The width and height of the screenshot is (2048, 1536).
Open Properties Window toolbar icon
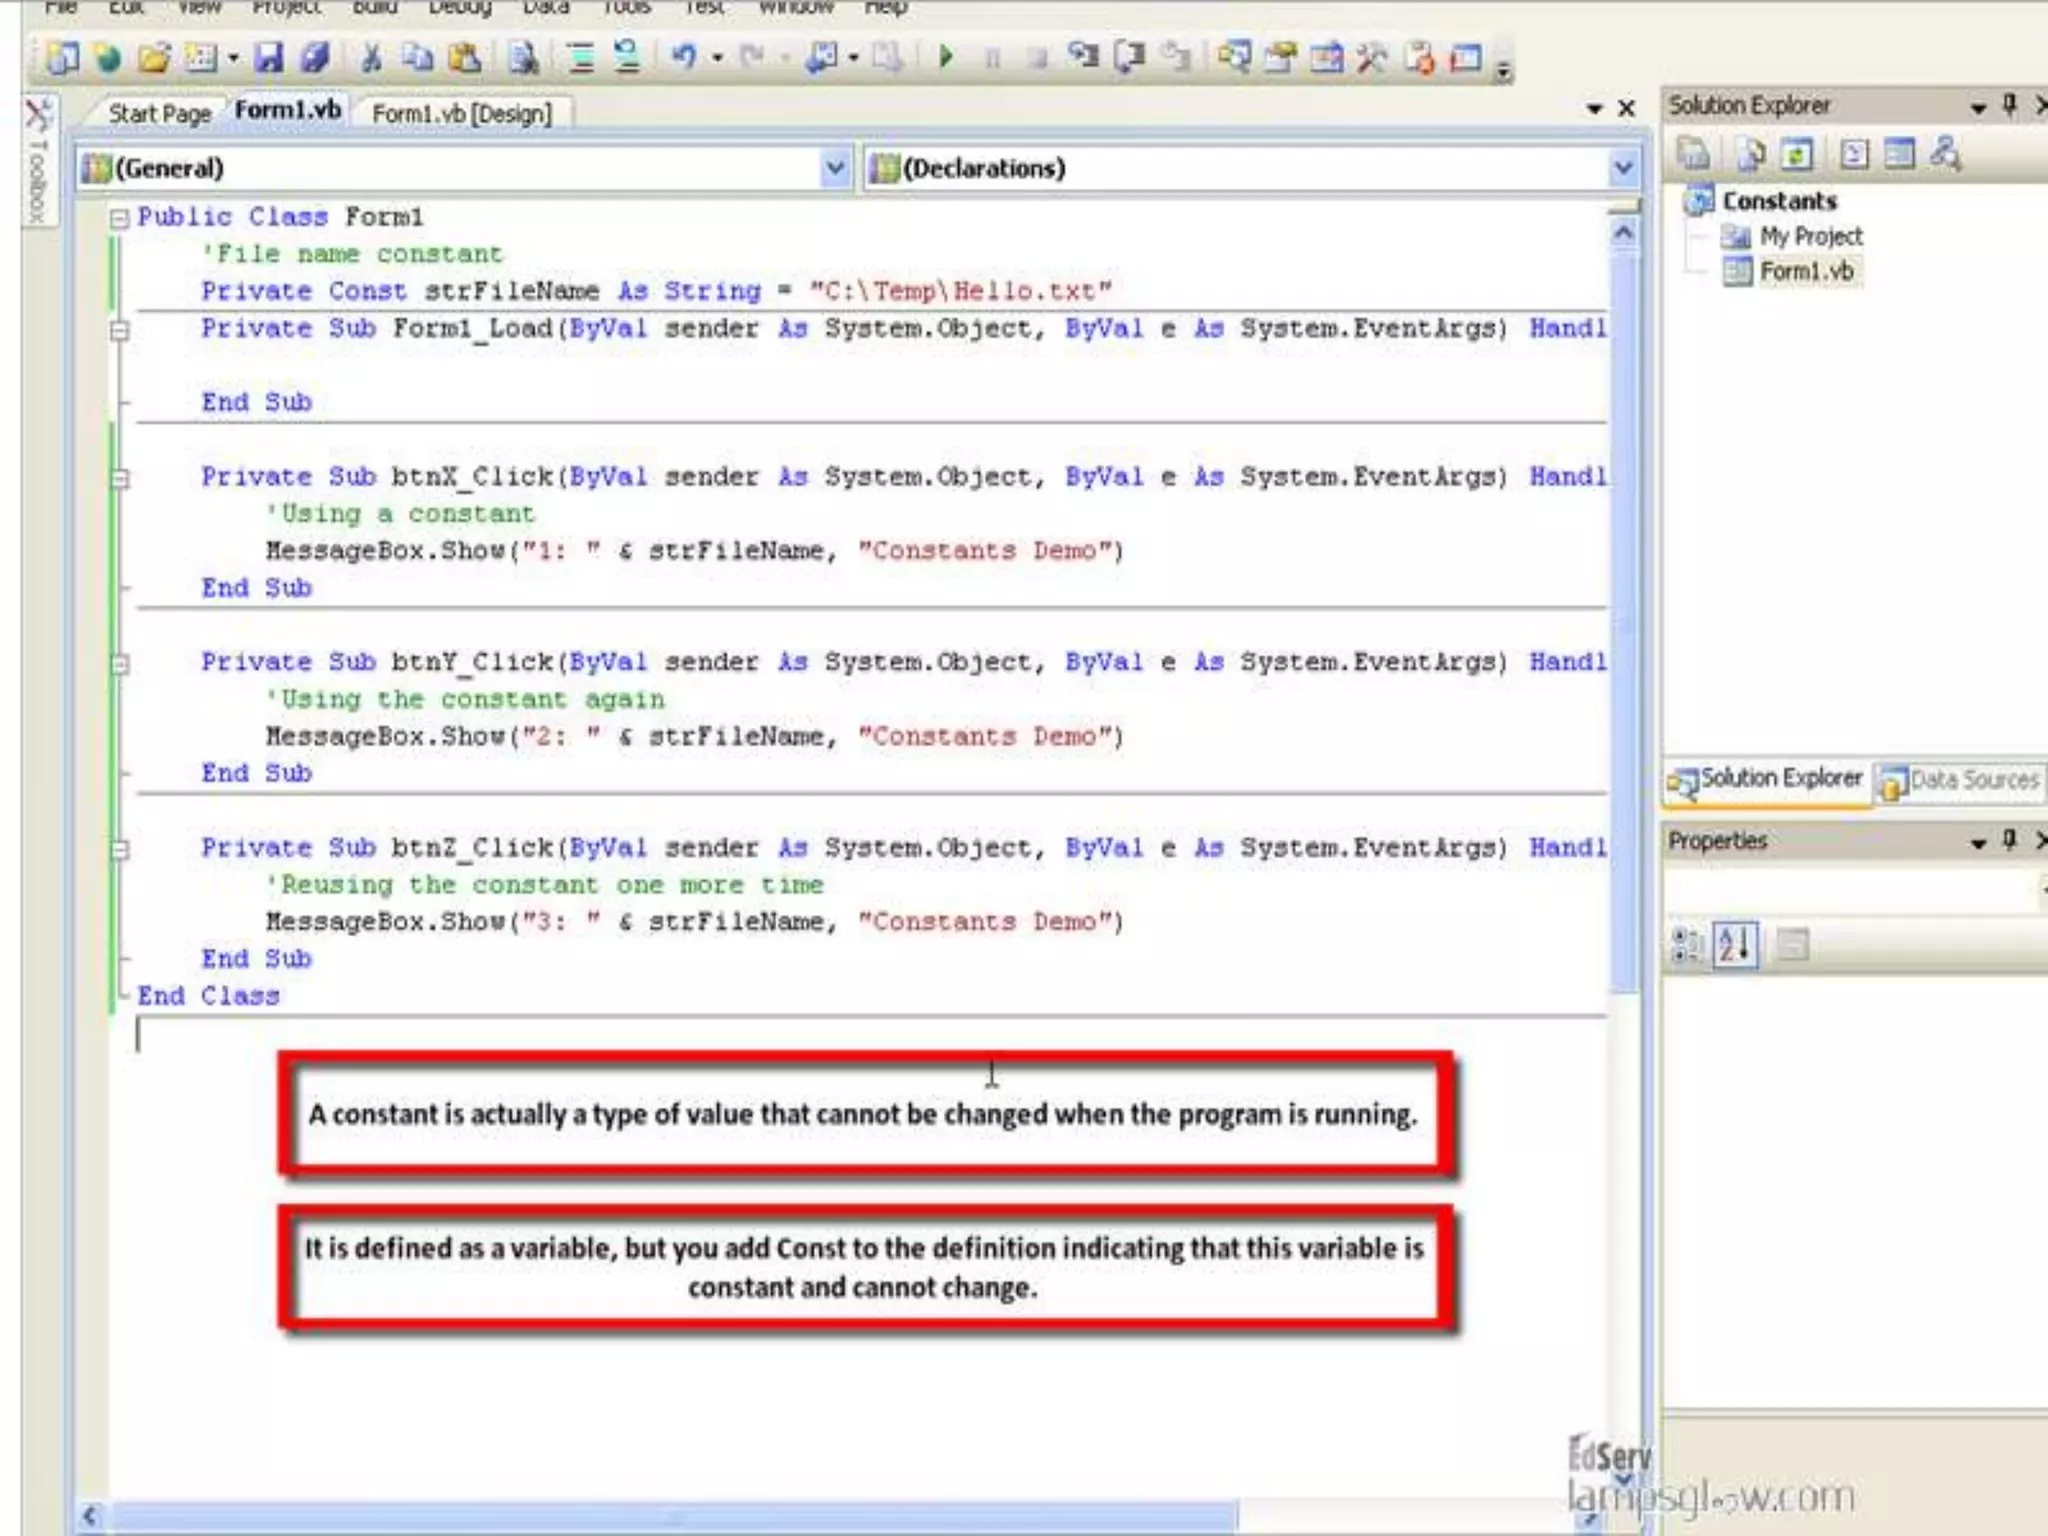tap(1281, 57)
